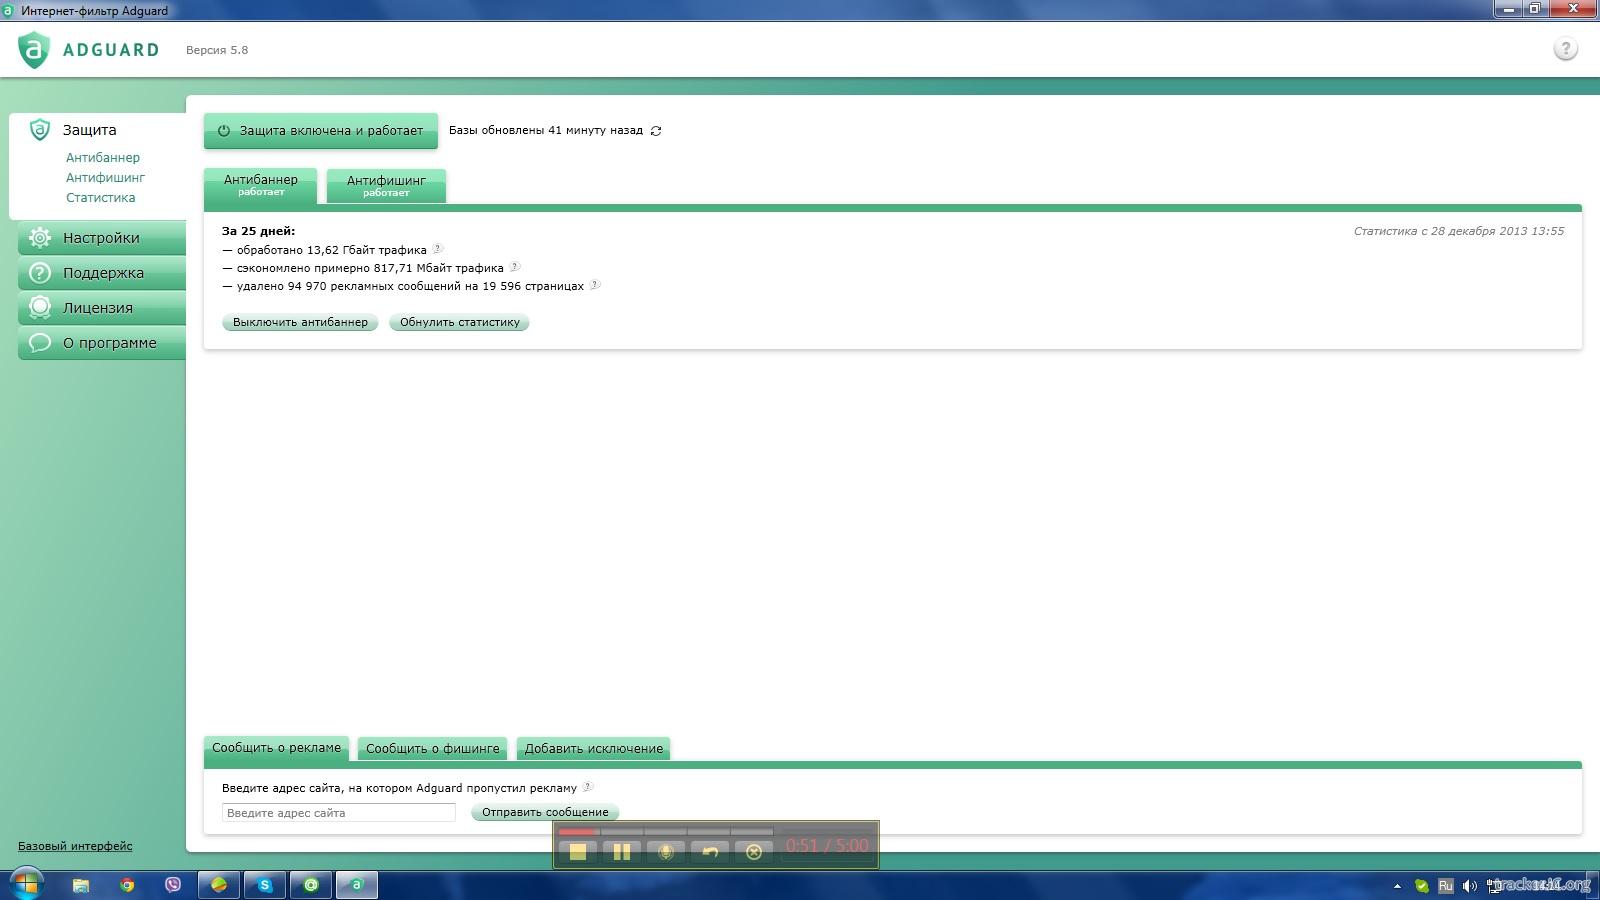The image size is (1600, 900).
Task: Click into the site address input field
Action: point(338,813)
